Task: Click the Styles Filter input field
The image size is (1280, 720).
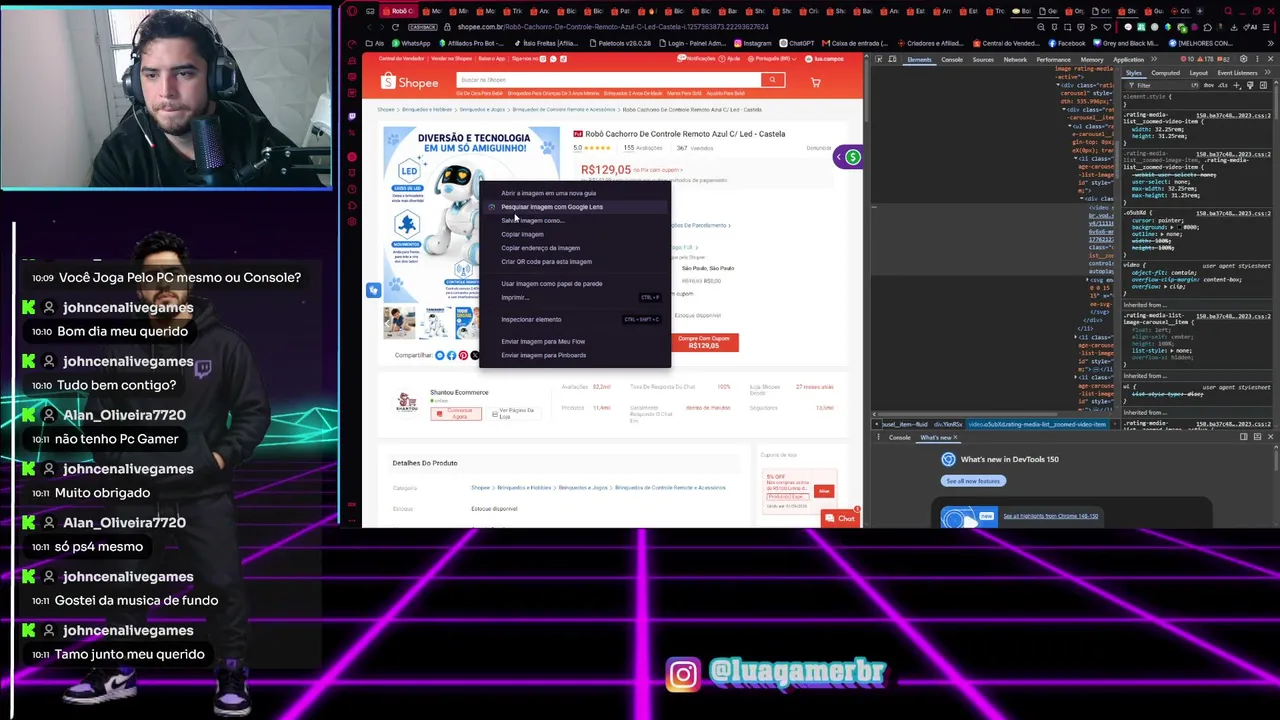Action: click(1160, 85)
